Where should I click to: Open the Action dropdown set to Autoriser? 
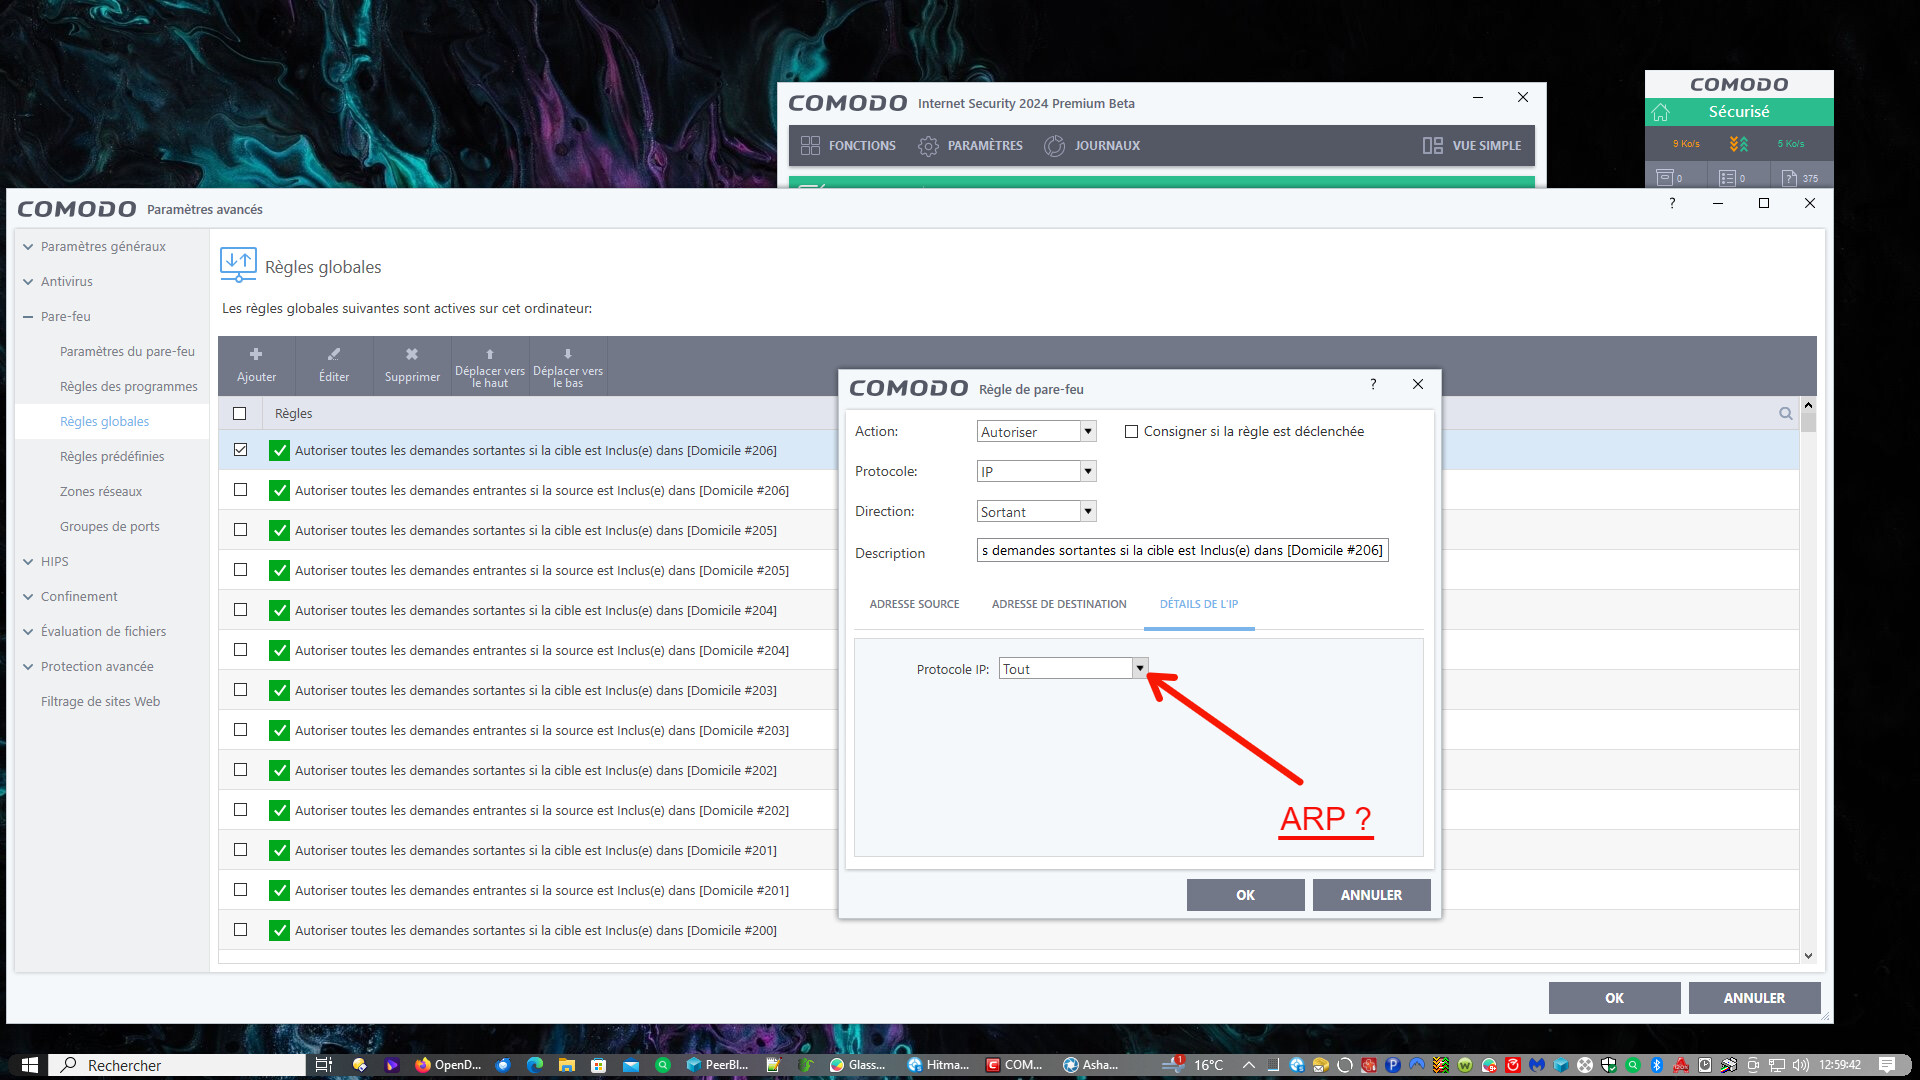1037,431
